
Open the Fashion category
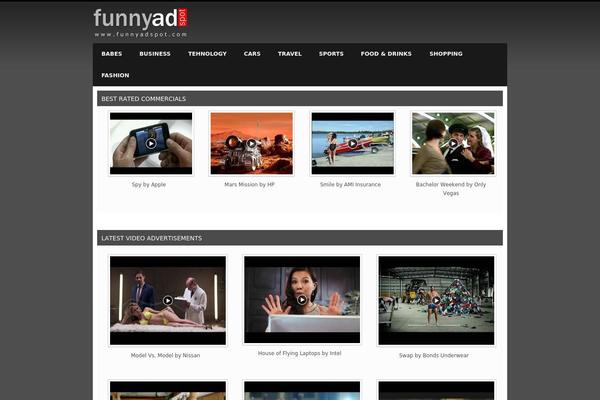point(115,75)
